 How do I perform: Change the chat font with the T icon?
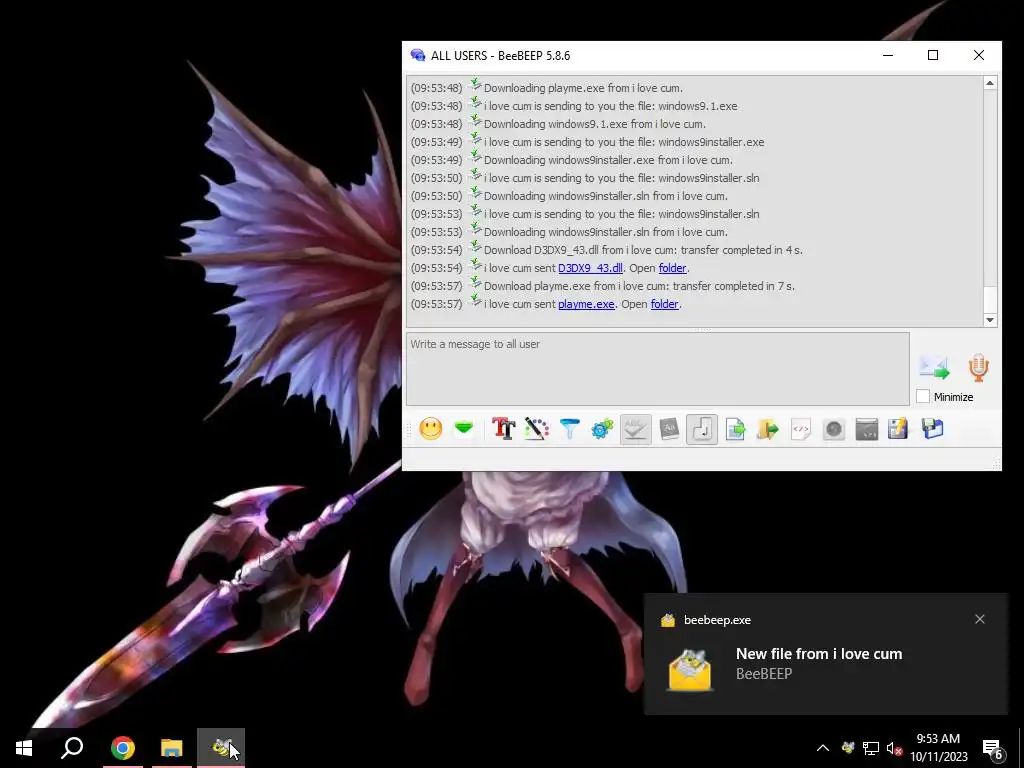pyautogui.click(x=504, y=429)
